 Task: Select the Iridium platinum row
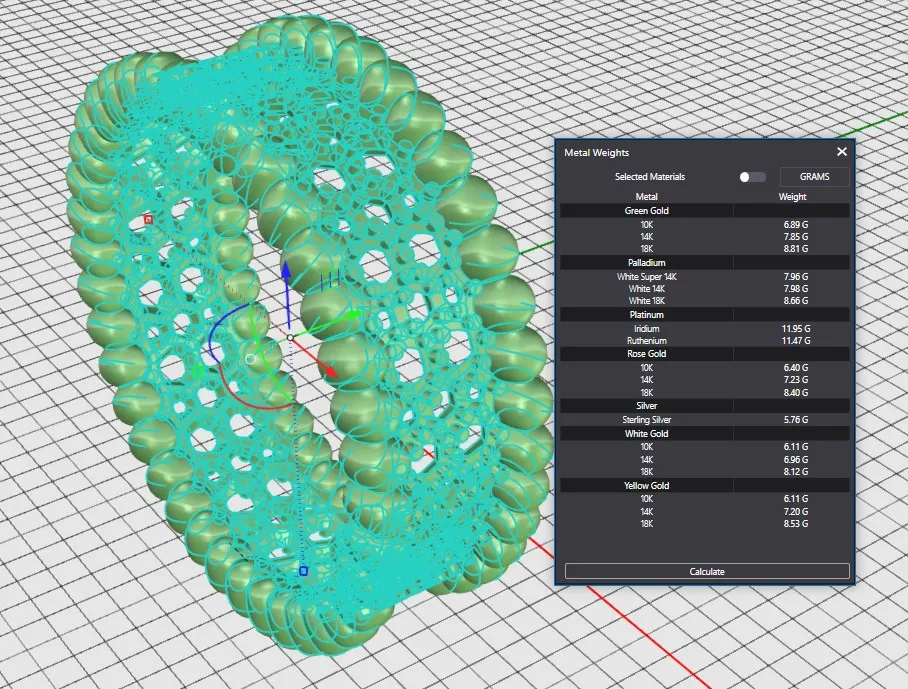pyautogui.click(x=647, y=329)
